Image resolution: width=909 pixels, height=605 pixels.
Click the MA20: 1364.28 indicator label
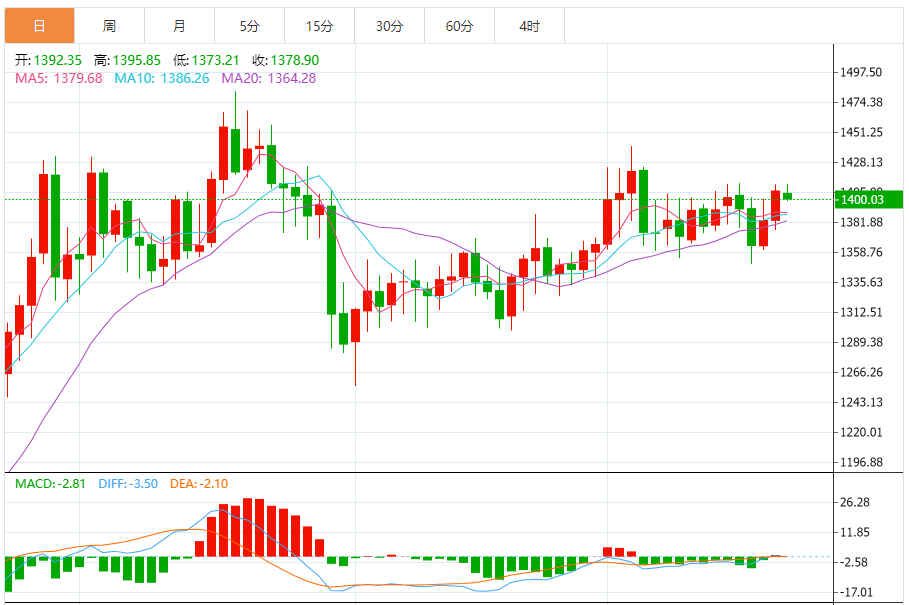click(268, 78)
